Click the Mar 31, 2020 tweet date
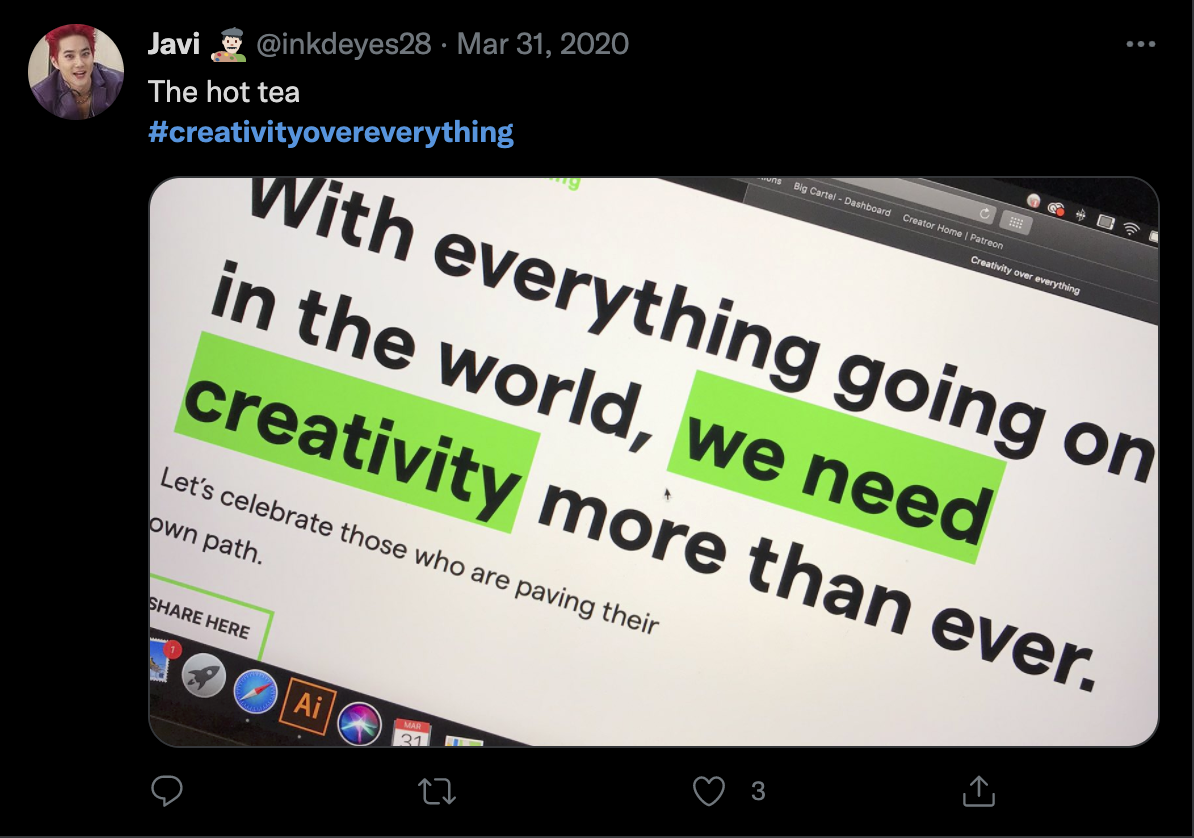This screenshot has width=1194, height=838. point(543,44)
